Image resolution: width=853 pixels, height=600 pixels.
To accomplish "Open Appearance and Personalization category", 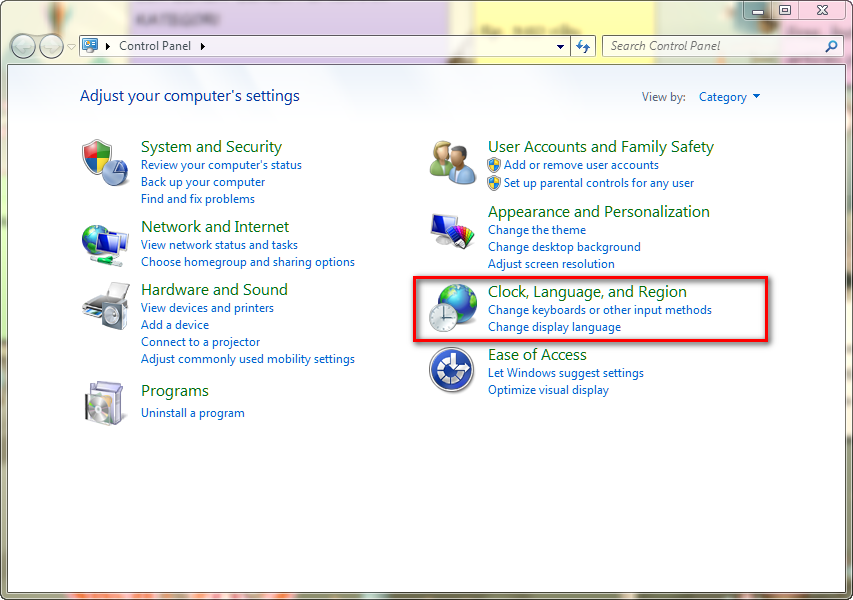I will (598, 212).
